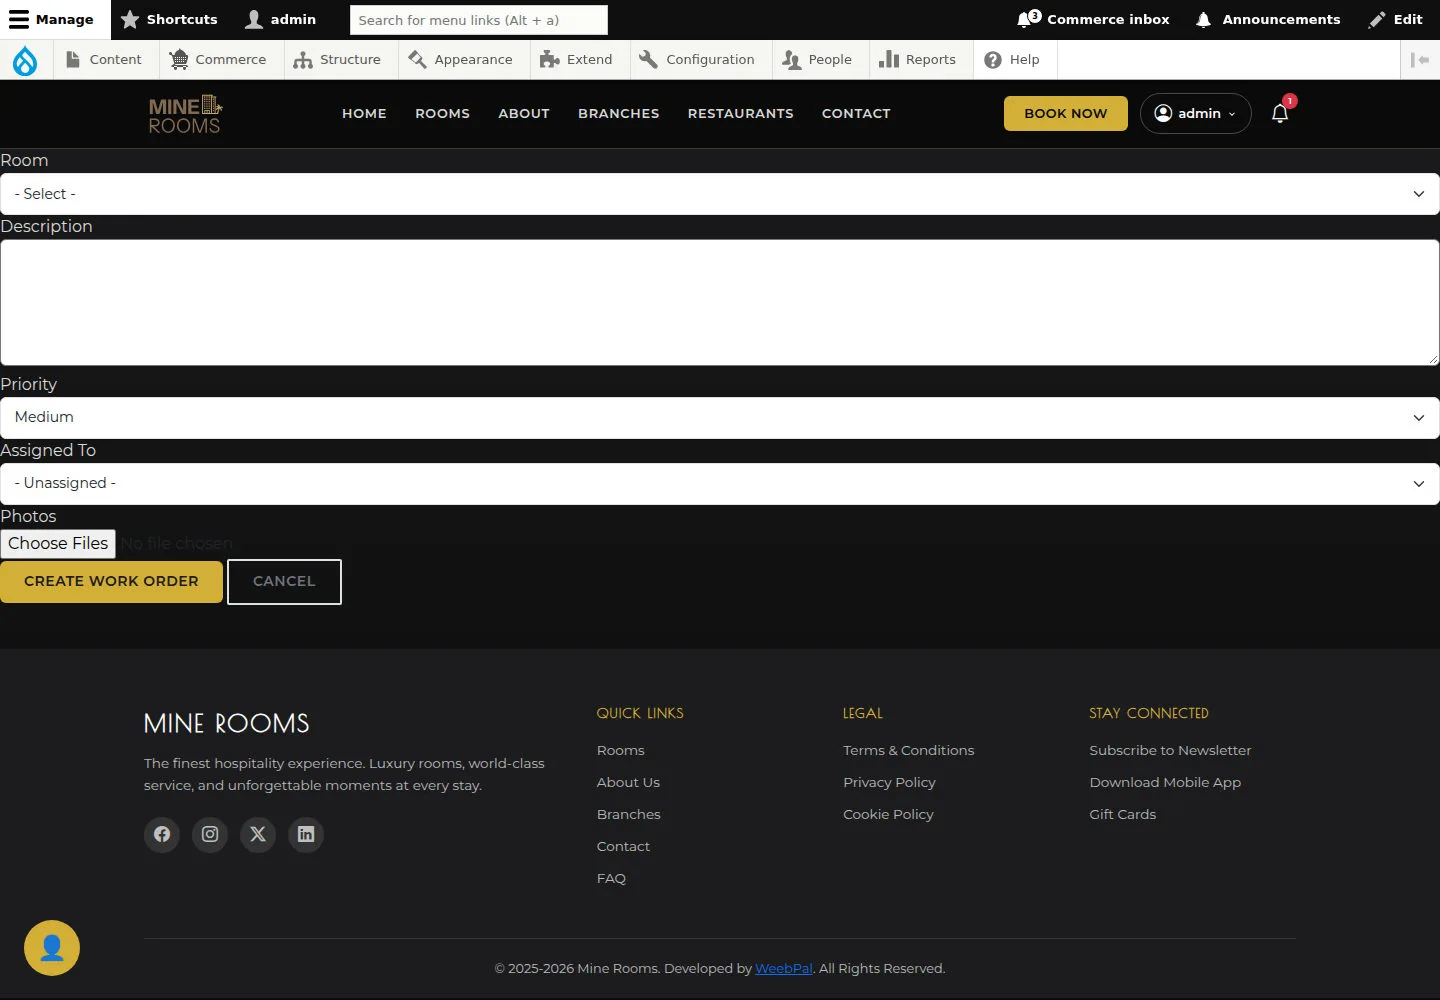Image resolution: width=1440 pixels, height=1000 pixels.
Task: Open the LinkedIn social icon
Action: pyautogui.click(x=306, y=834)
